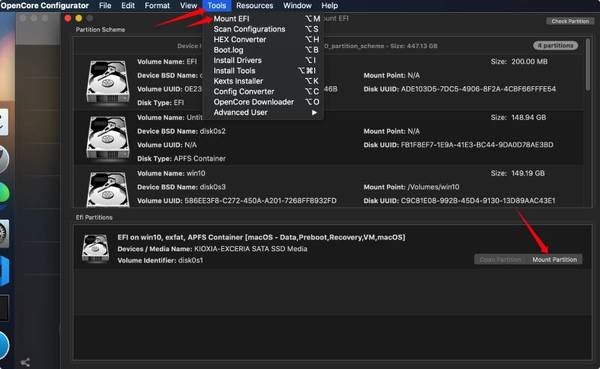Click the Open Partition button
600x369 pixels.
(501, 260)
